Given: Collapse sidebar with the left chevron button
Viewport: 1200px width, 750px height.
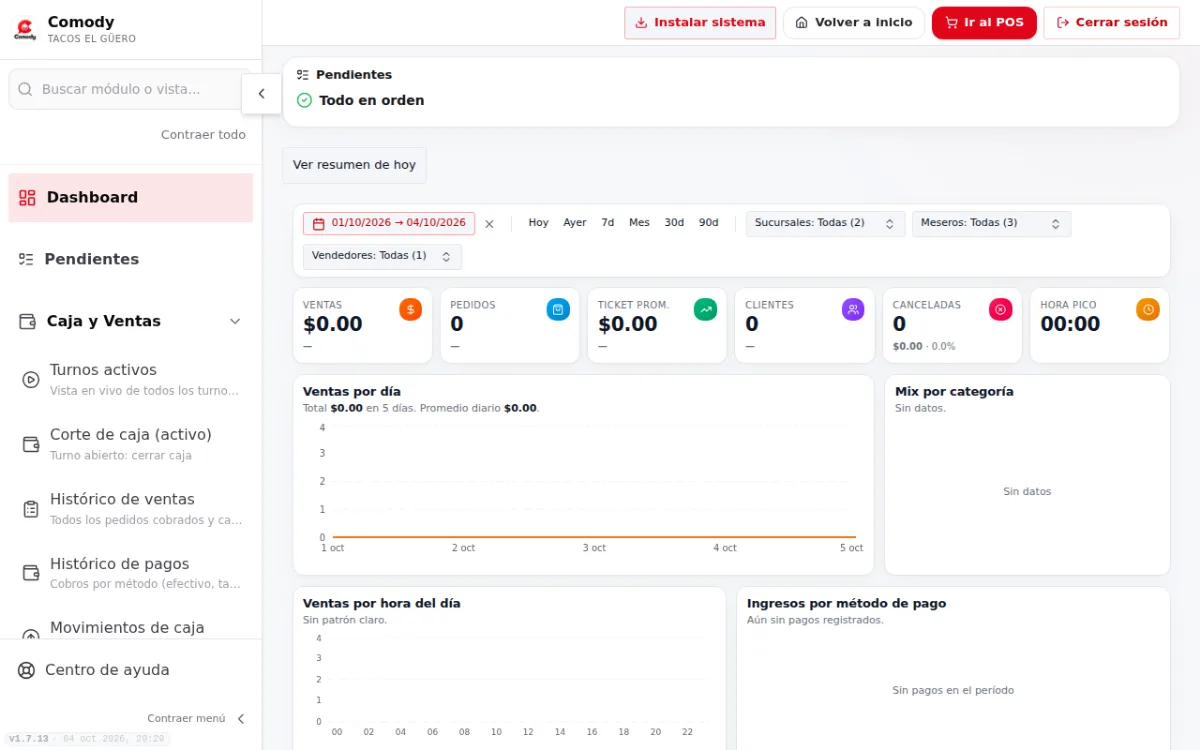Looking at the screenshot, I should click(262, 94).
